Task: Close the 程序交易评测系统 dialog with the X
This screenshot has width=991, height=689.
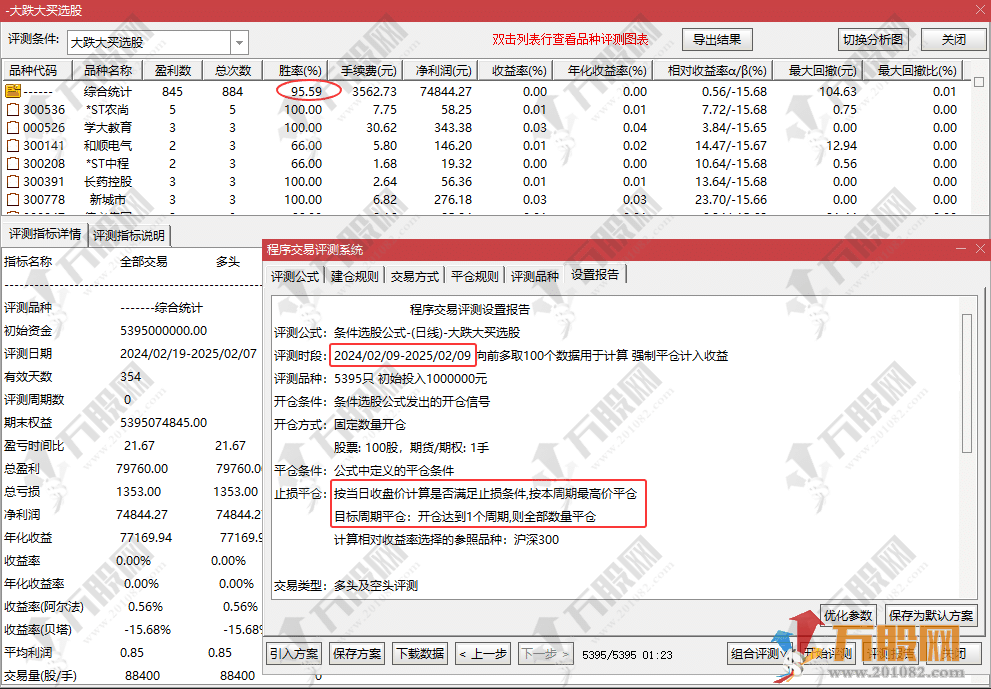Action: tap(980, 249)
